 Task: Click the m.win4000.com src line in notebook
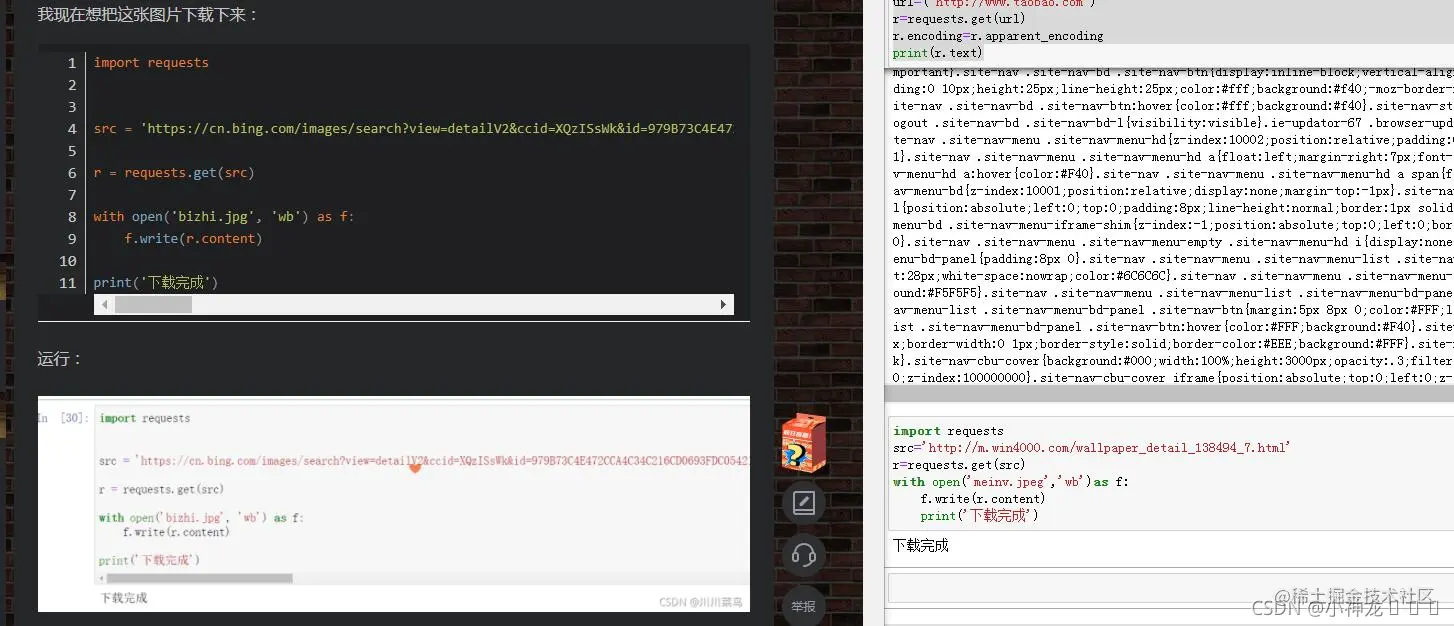pyautogui.click(x=1092, y=448)
